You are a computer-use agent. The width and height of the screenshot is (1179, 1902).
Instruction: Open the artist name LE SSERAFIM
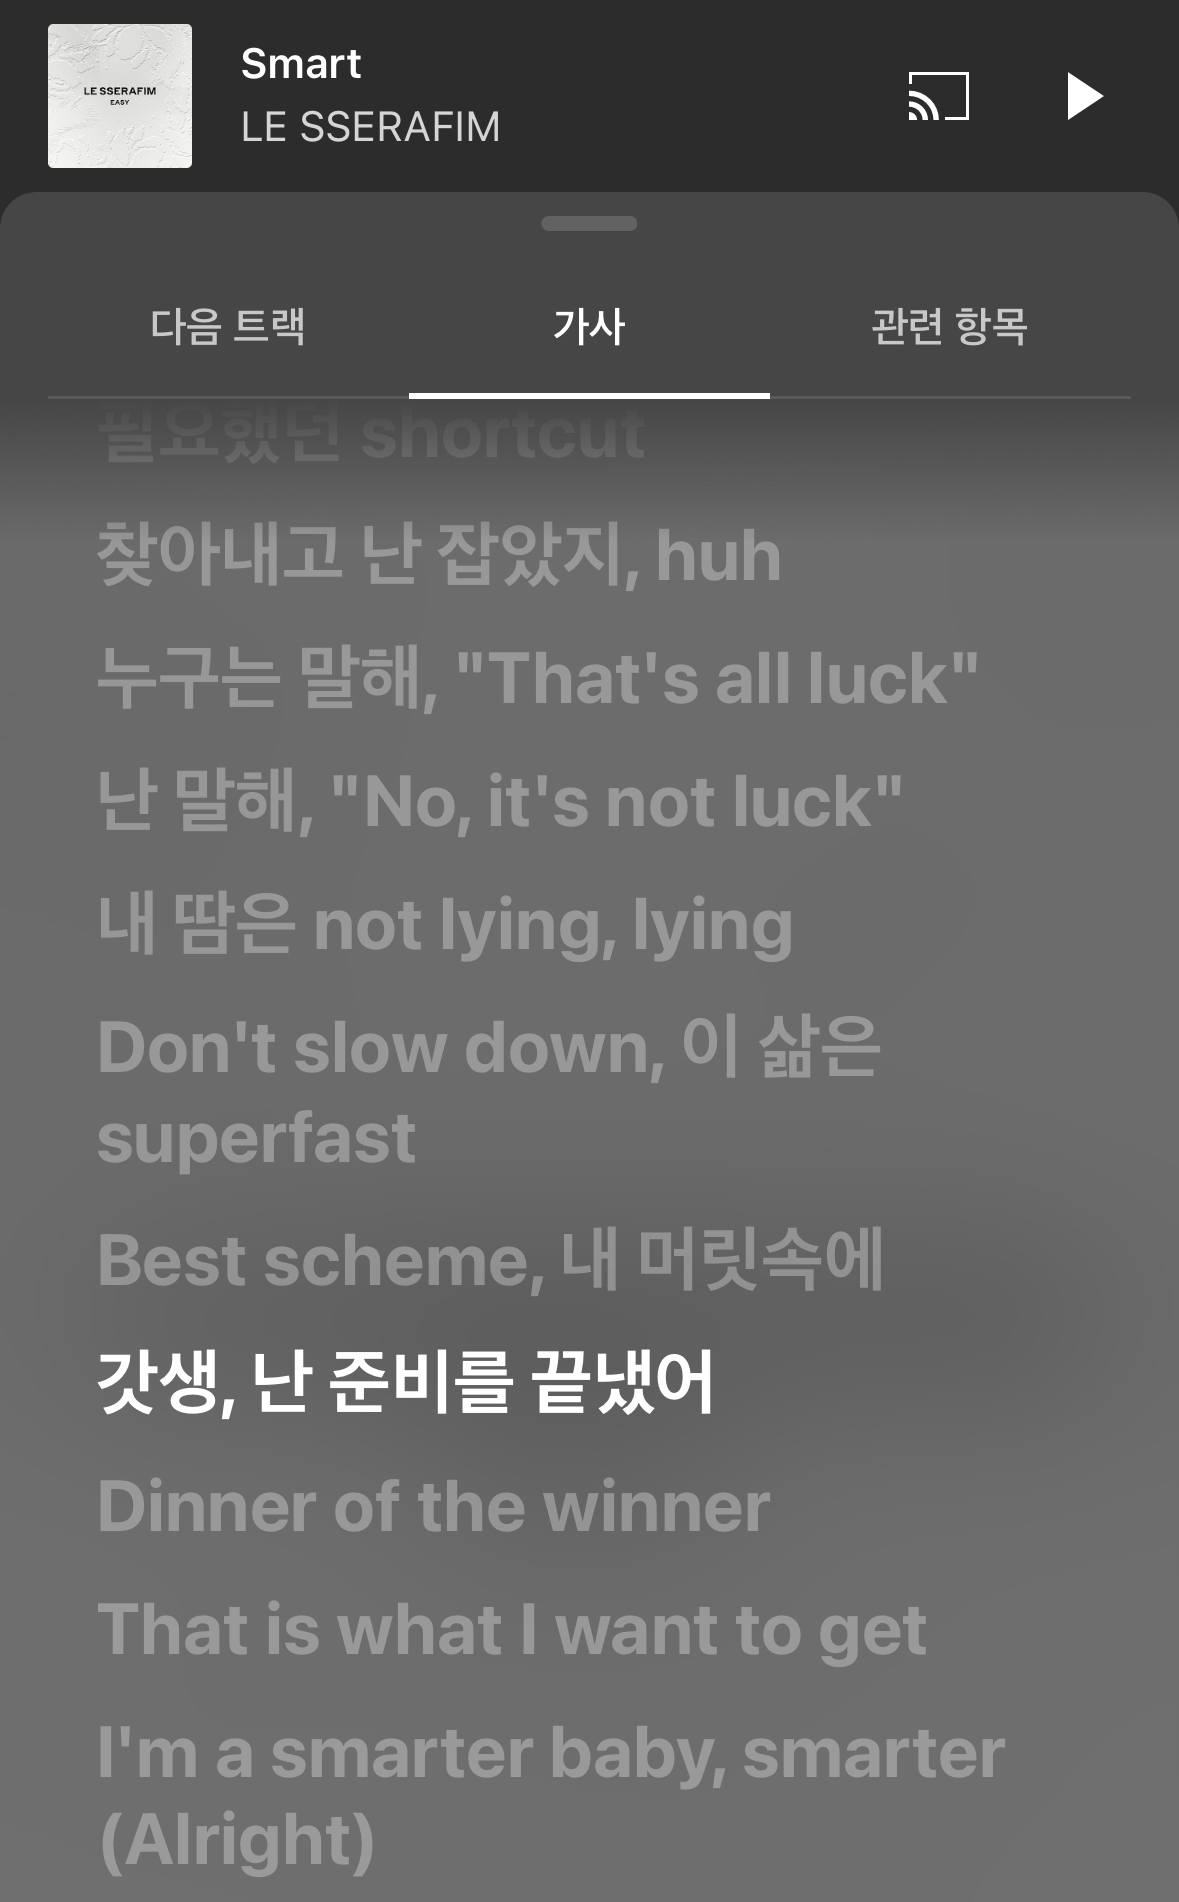[370, 127]
